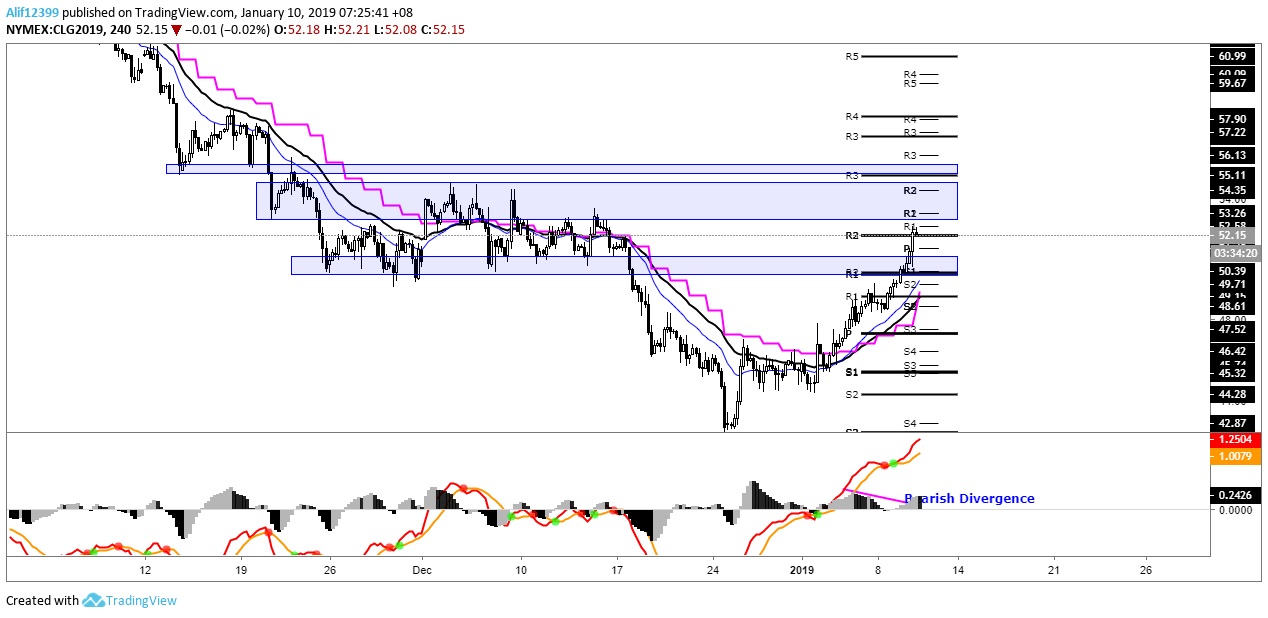
Task: Click the 50.39 price axis label
Action: click(x=1232, y=271)
